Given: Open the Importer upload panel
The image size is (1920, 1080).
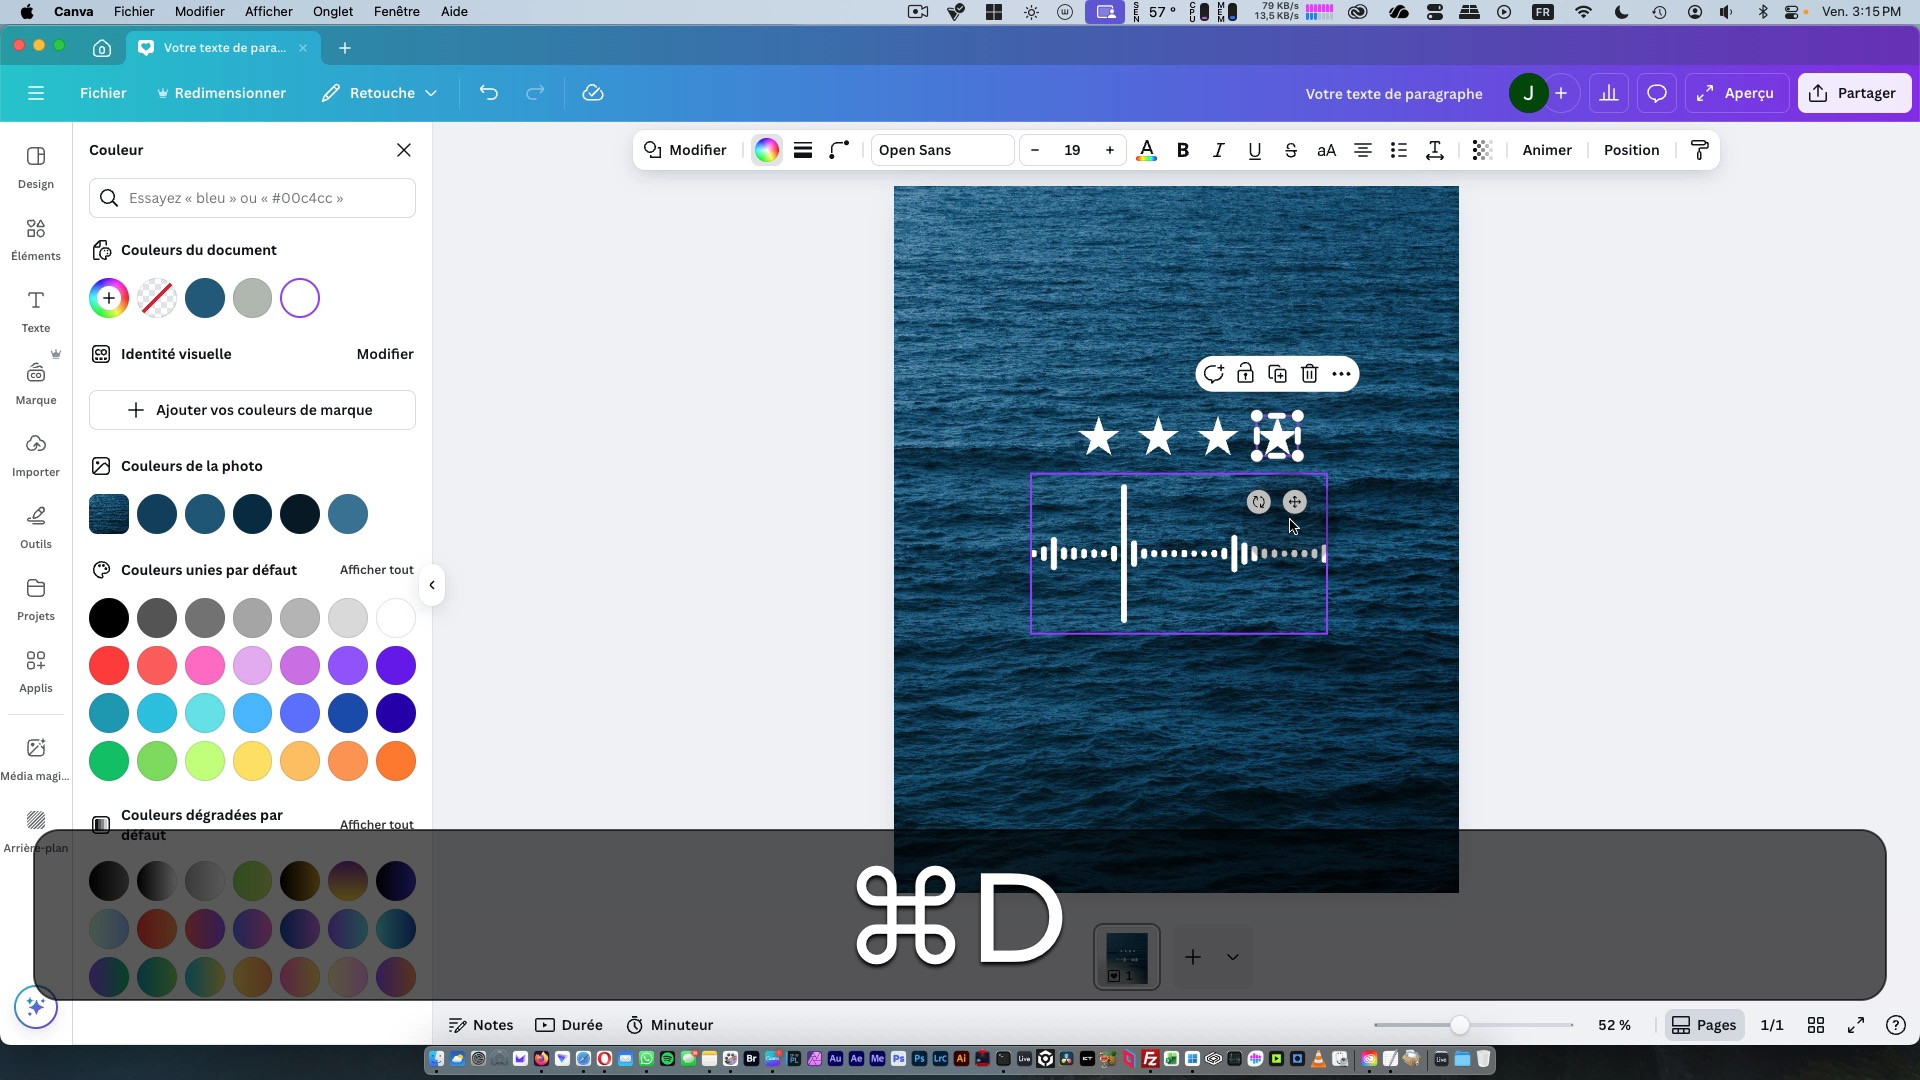Looking at the screenshot, I should [36, 455].
